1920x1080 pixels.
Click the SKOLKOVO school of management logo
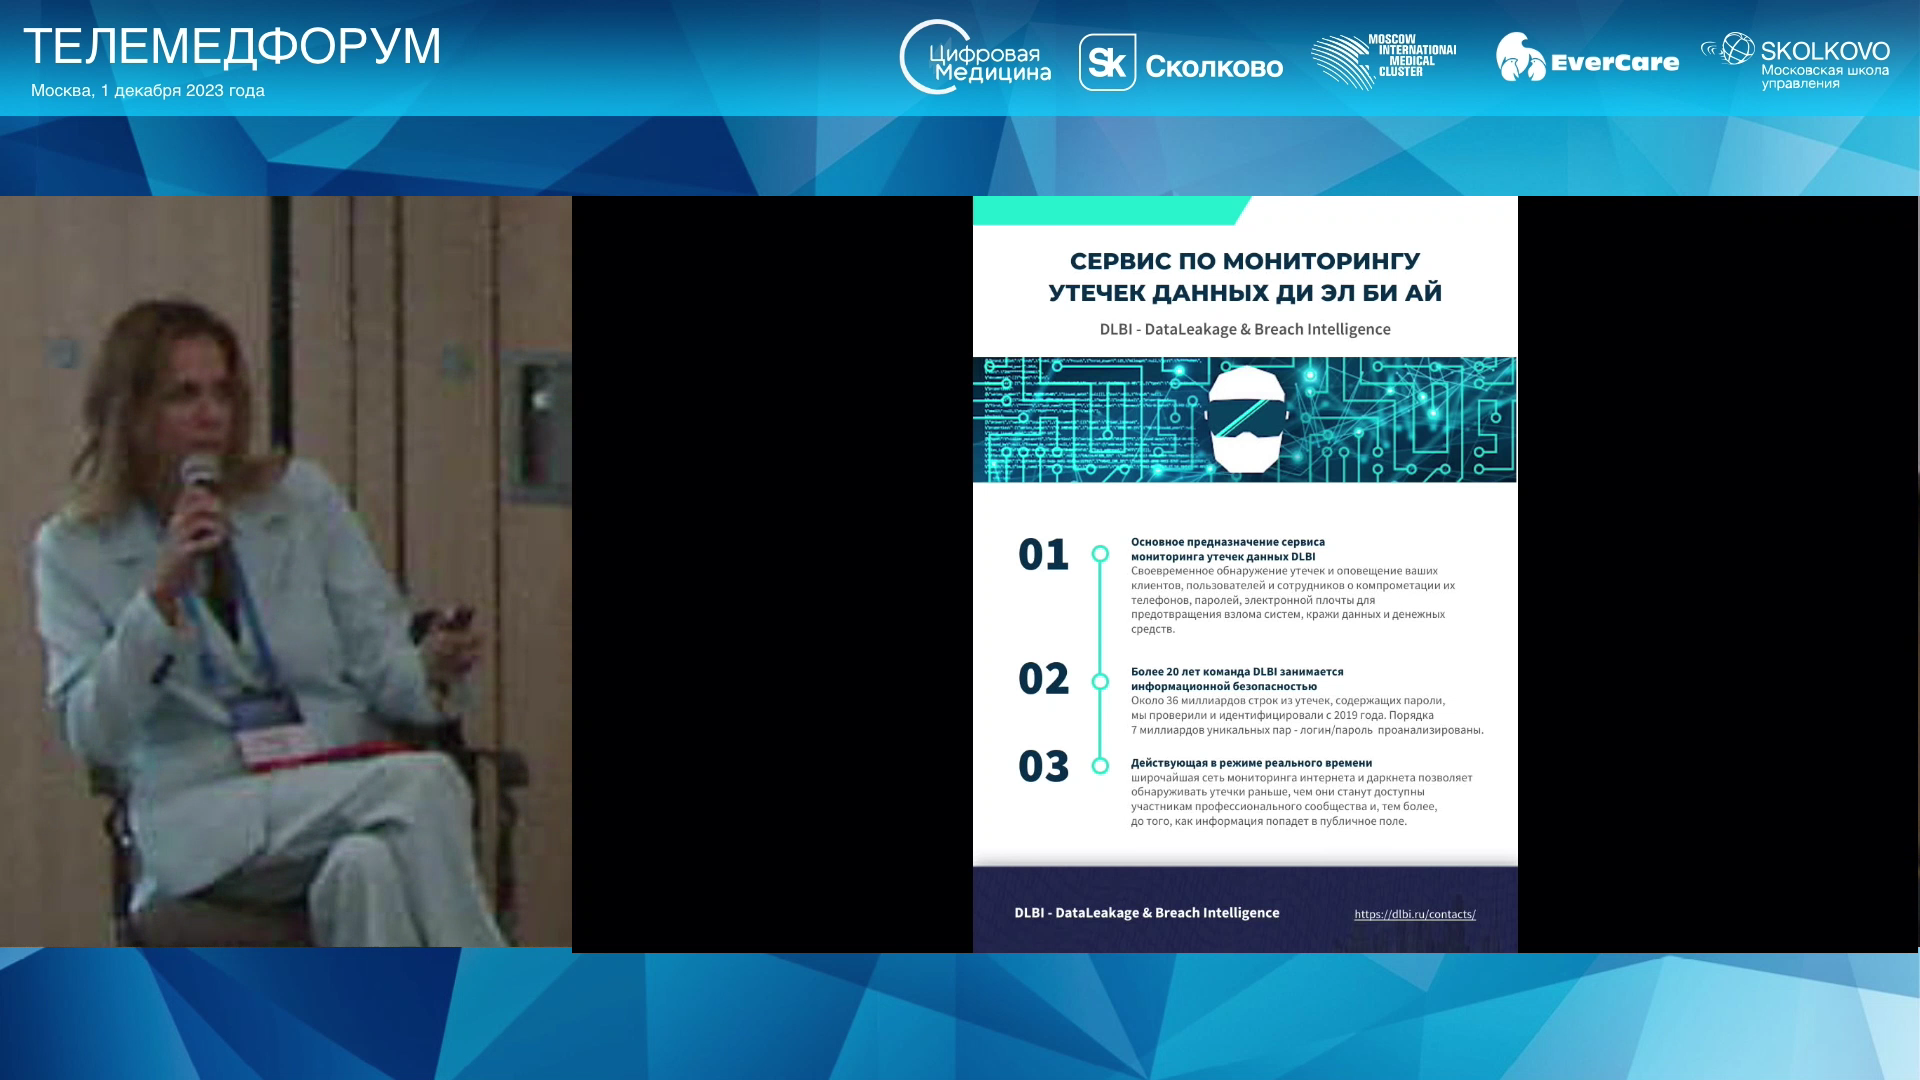point(1796,61)
